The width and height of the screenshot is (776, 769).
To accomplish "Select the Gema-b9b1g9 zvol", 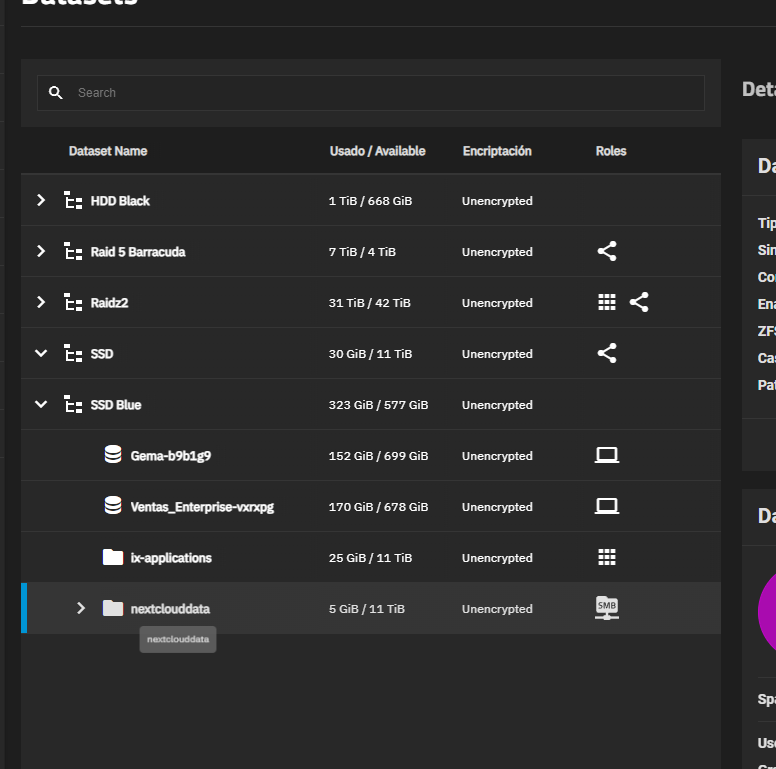I will [171, 456].
